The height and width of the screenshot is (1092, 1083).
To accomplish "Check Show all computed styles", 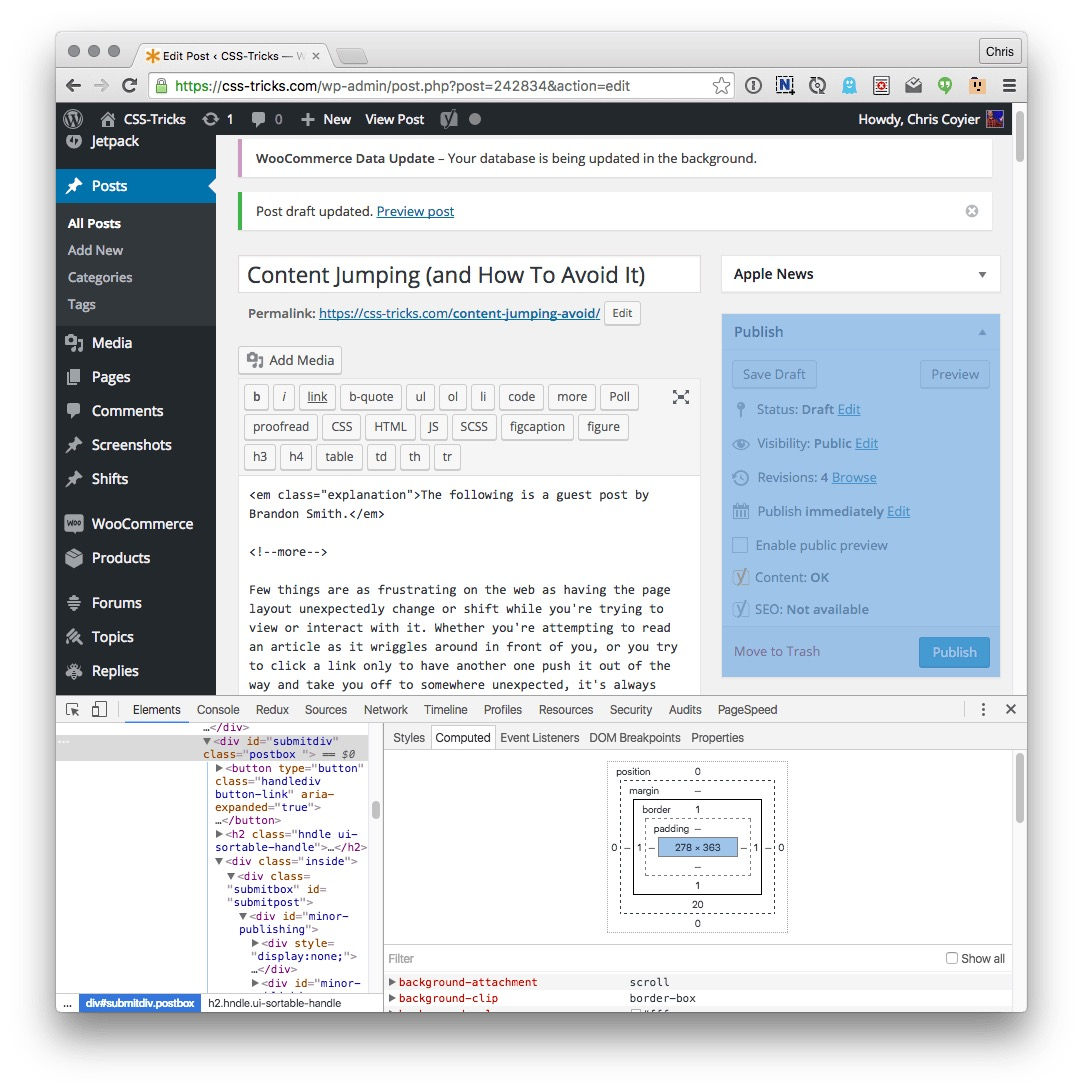I will pos(951,958).
